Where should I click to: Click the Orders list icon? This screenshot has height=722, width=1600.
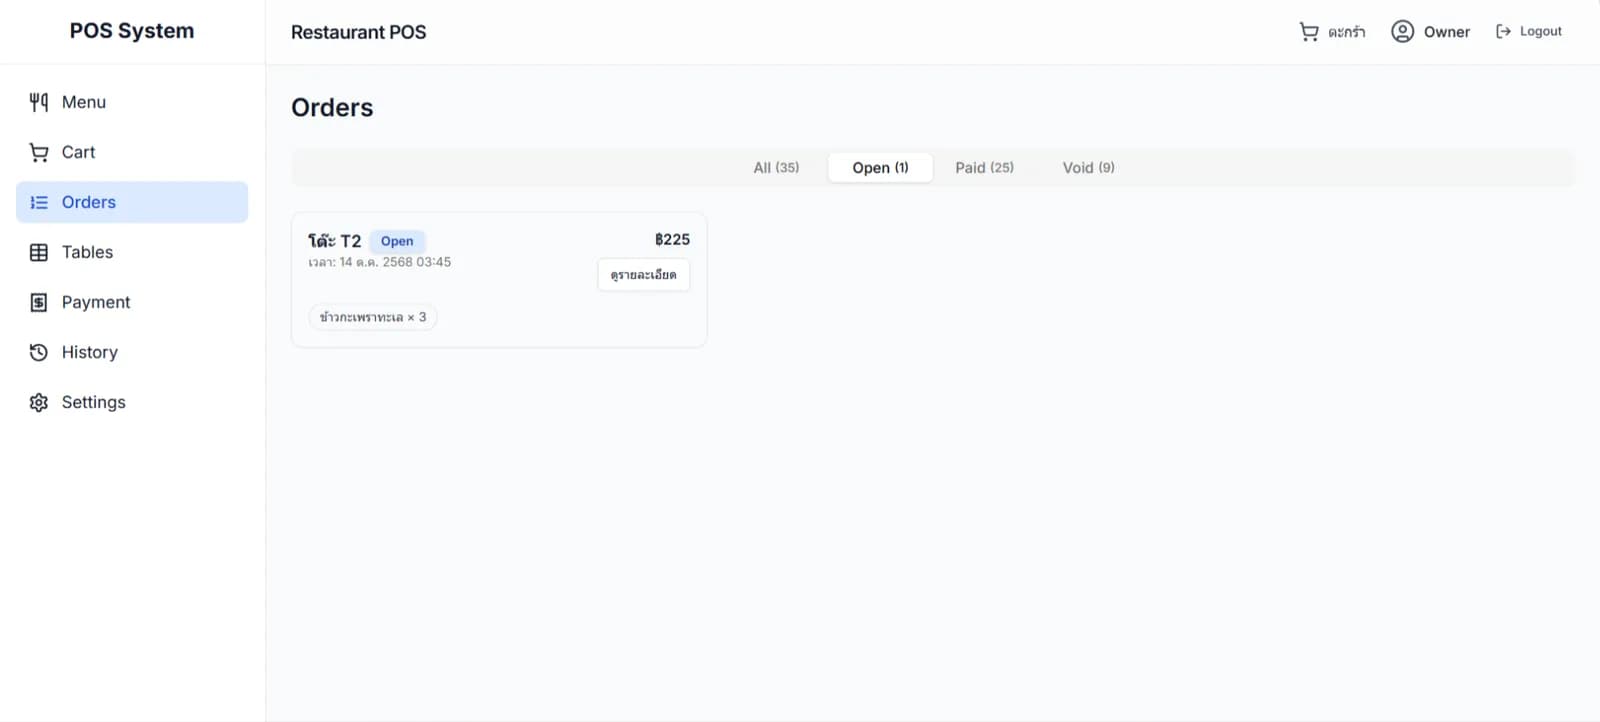click(39, 202)
